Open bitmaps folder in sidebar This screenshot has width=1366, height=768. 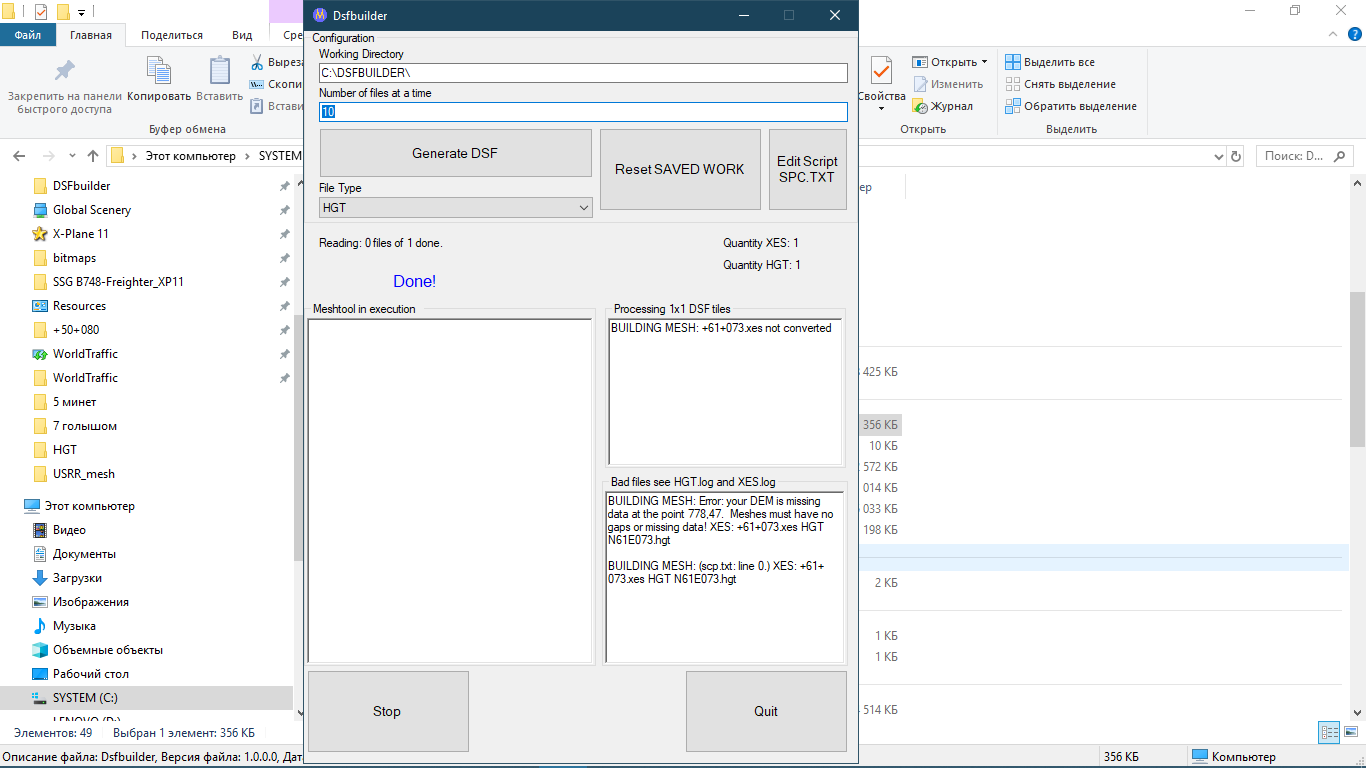(75, 258)
